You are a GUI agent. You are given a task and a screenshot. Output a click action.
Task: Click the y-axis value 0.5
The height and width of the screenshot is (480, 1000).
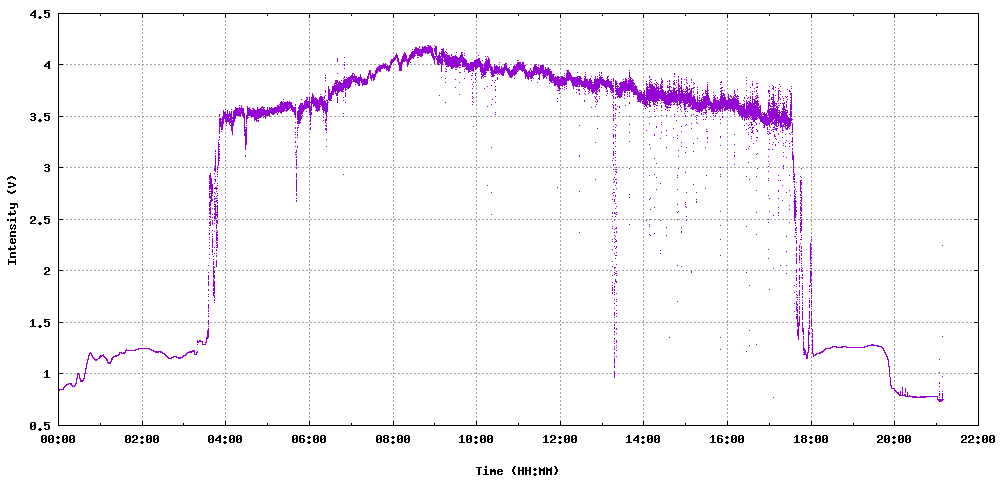pyautogui.click(x=40, y=425)
